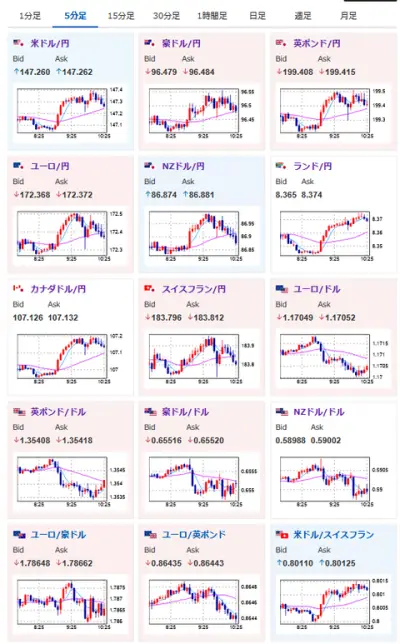
Task: Click the flag icon beside 米ドル/スイスフラン
Action: [282, 535]
